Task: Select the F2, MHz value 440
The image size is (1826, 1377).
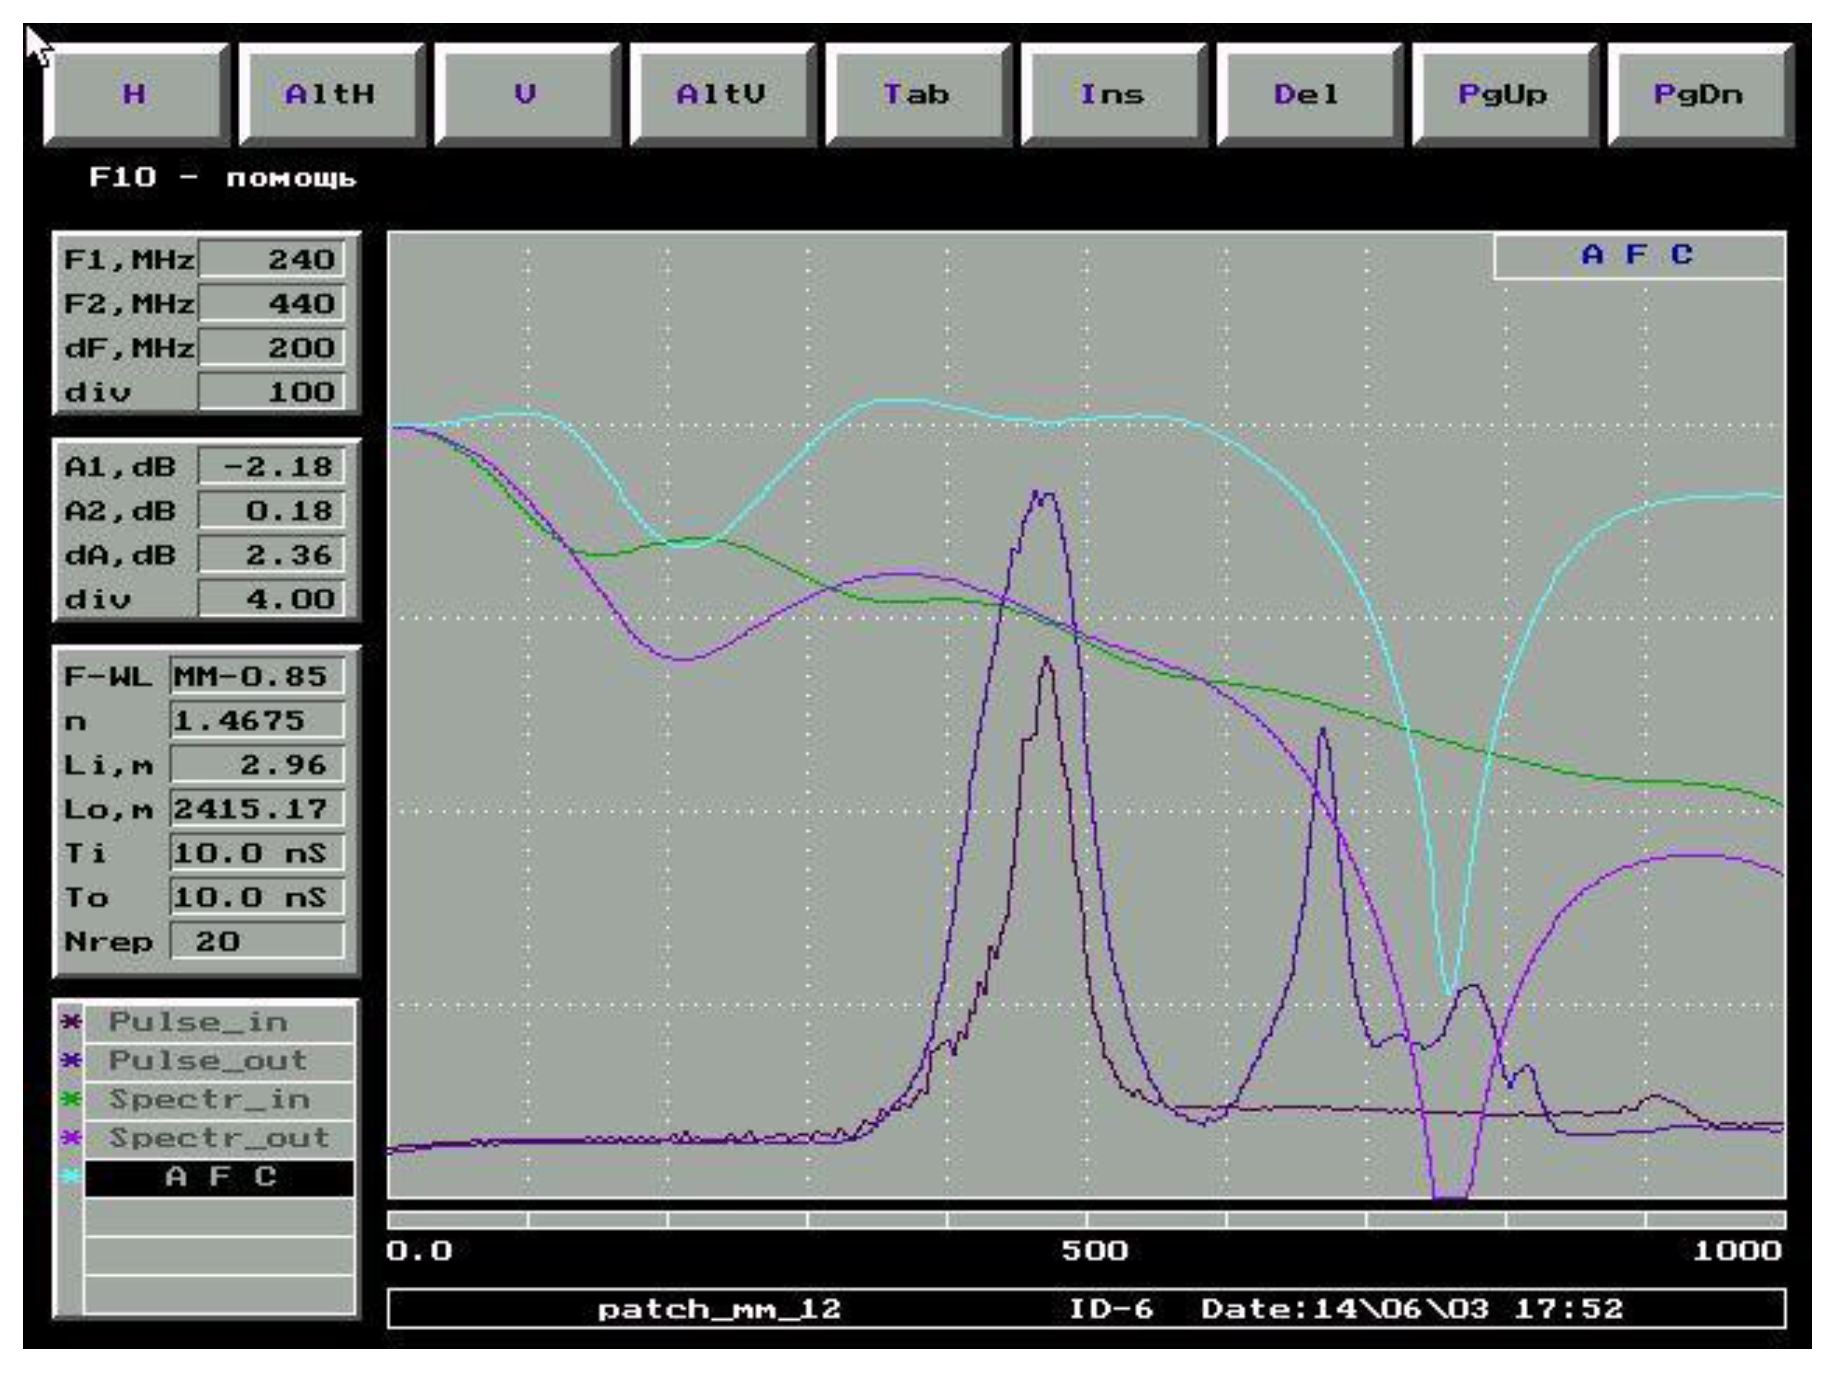Action: tap(272, 304)
